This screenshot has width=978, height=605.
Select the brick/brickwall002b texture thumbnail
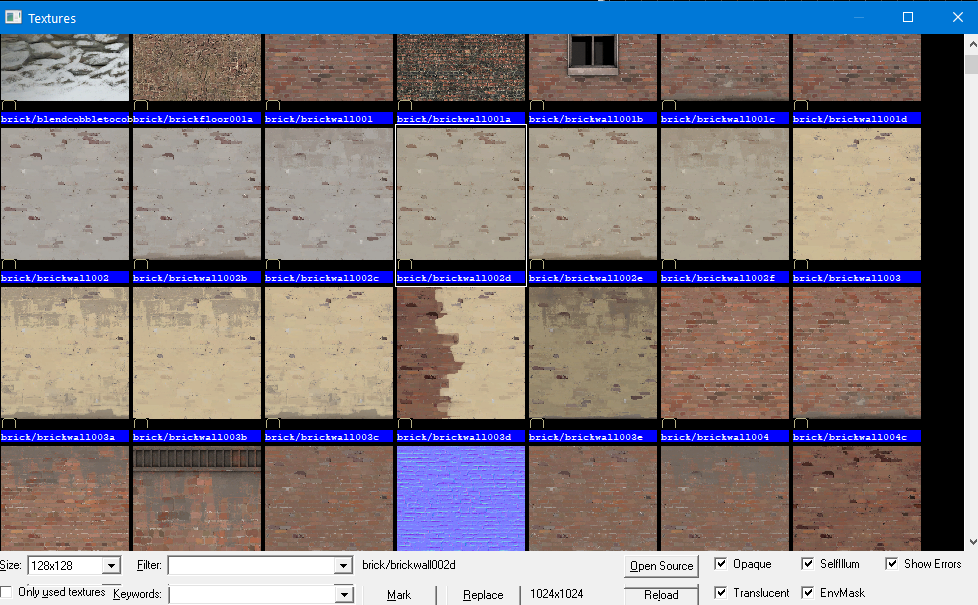(x=197, y=194)
